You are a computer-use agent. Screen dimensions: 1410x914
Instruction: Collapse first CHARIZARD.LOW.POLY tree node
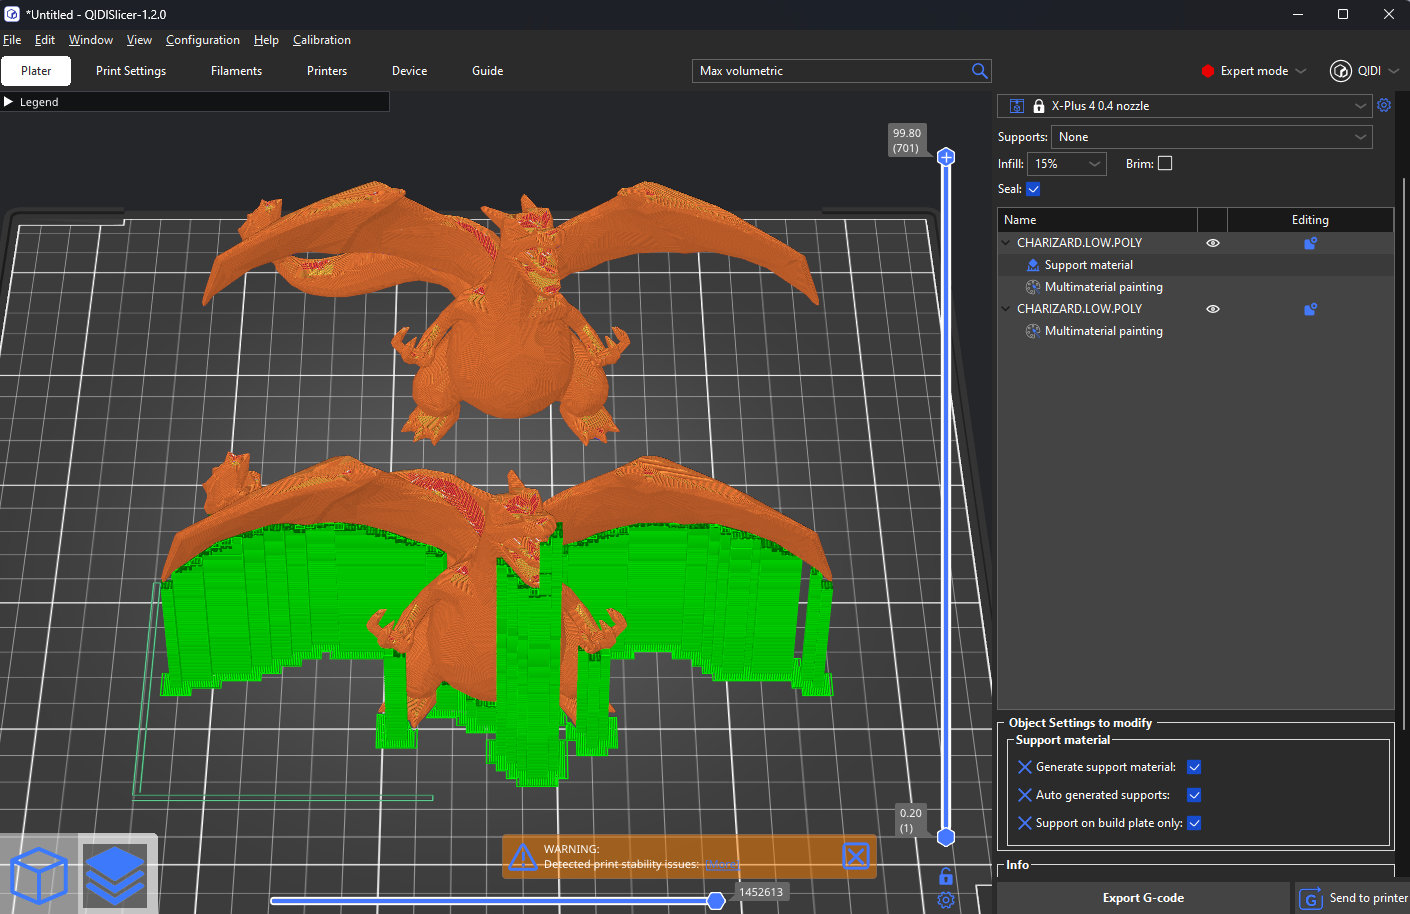click(x=1006, y=243)
